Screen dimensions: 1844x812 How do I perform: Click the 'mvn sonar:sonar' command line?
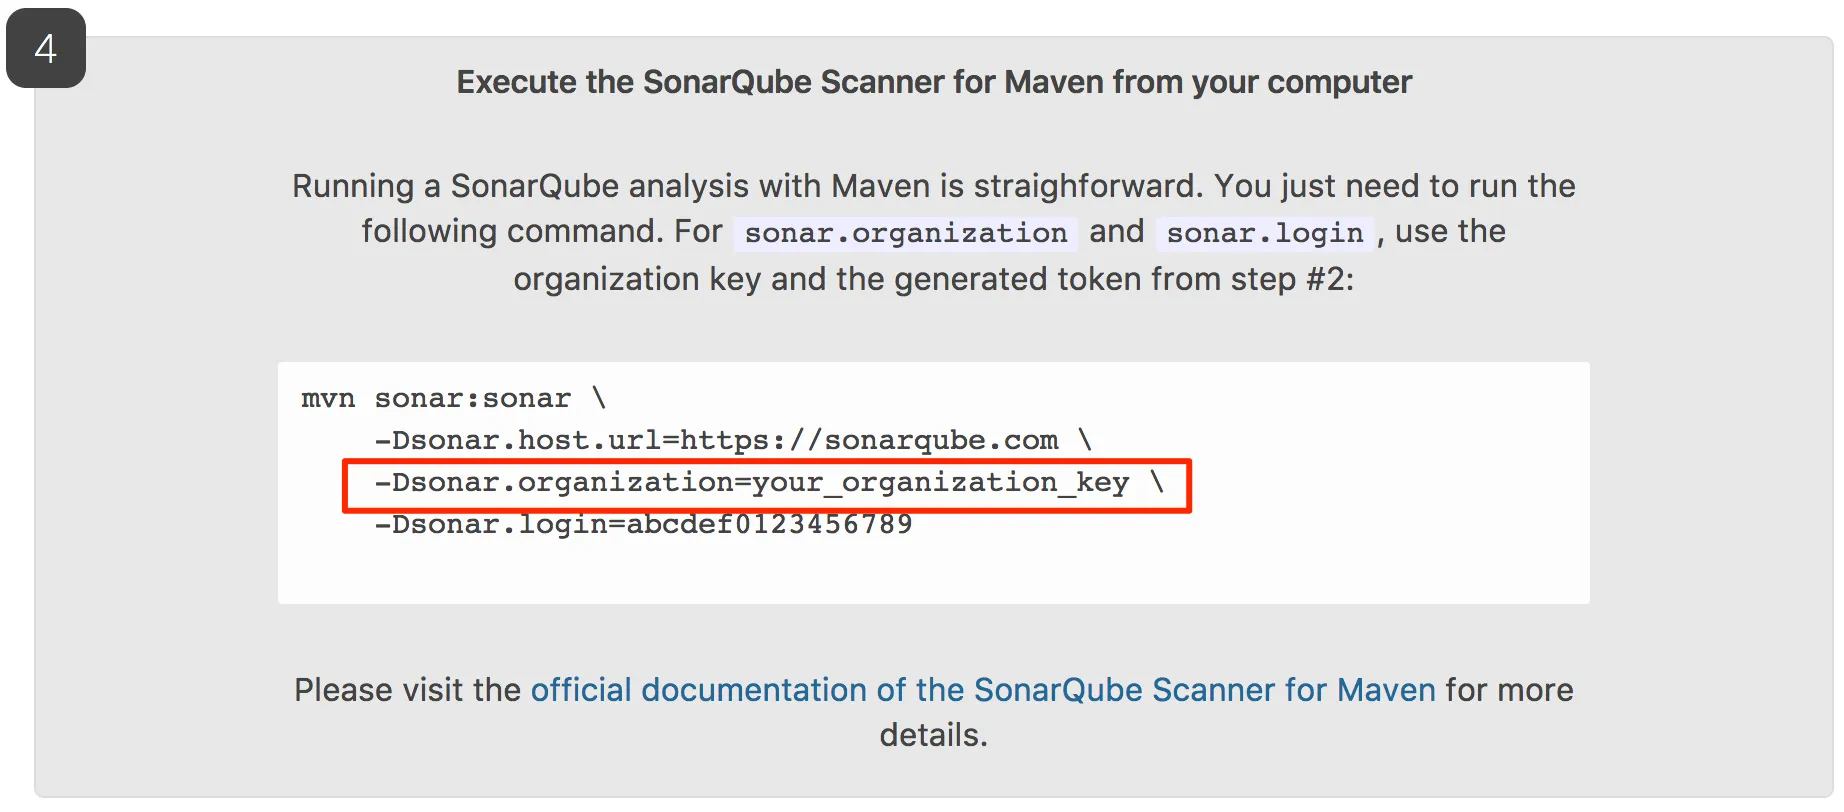(436, 398)
